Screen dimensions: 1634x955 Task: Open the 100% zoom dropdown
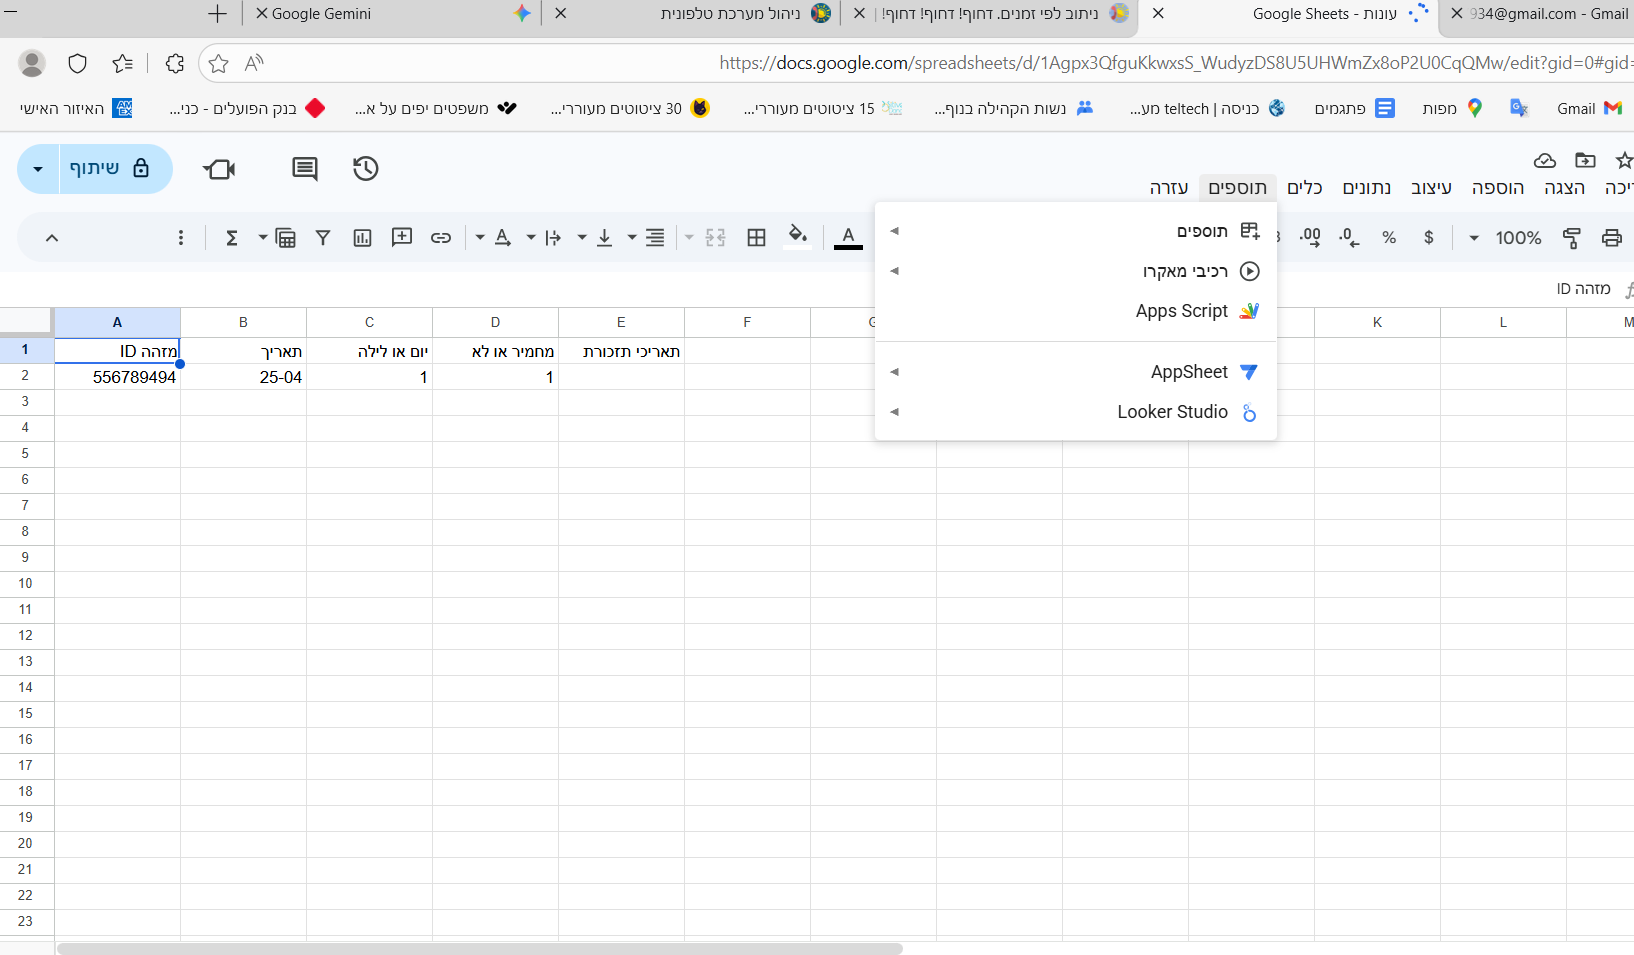tap(1505, 238)
